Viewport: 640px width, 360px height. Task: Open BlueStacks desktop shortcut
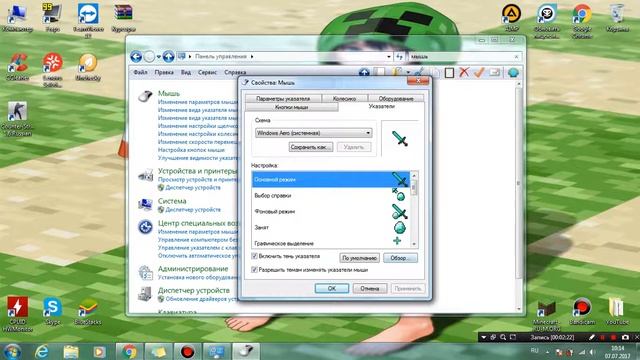[88, 311]
